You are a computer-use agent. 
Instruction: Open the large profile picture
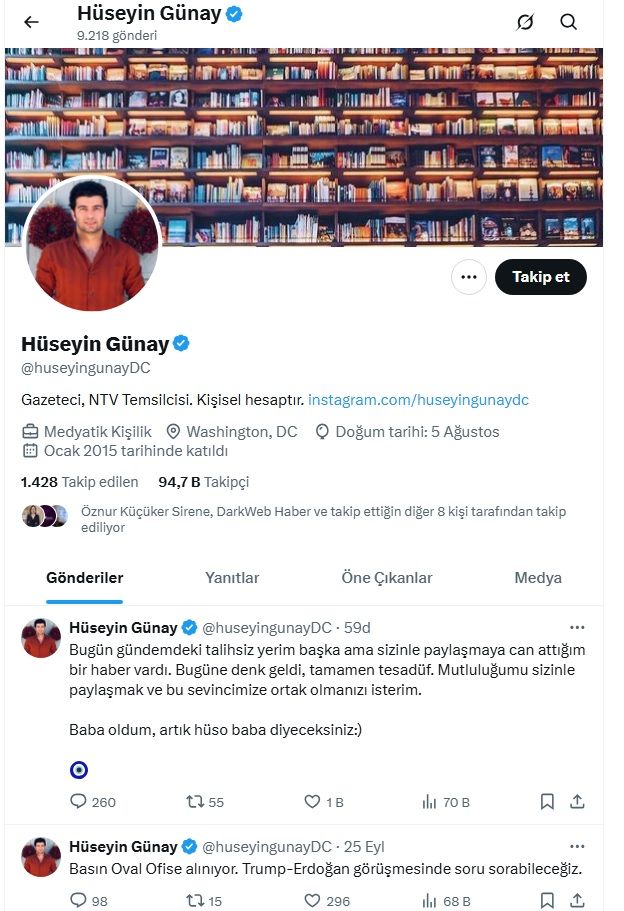click(x=91, y=243)
